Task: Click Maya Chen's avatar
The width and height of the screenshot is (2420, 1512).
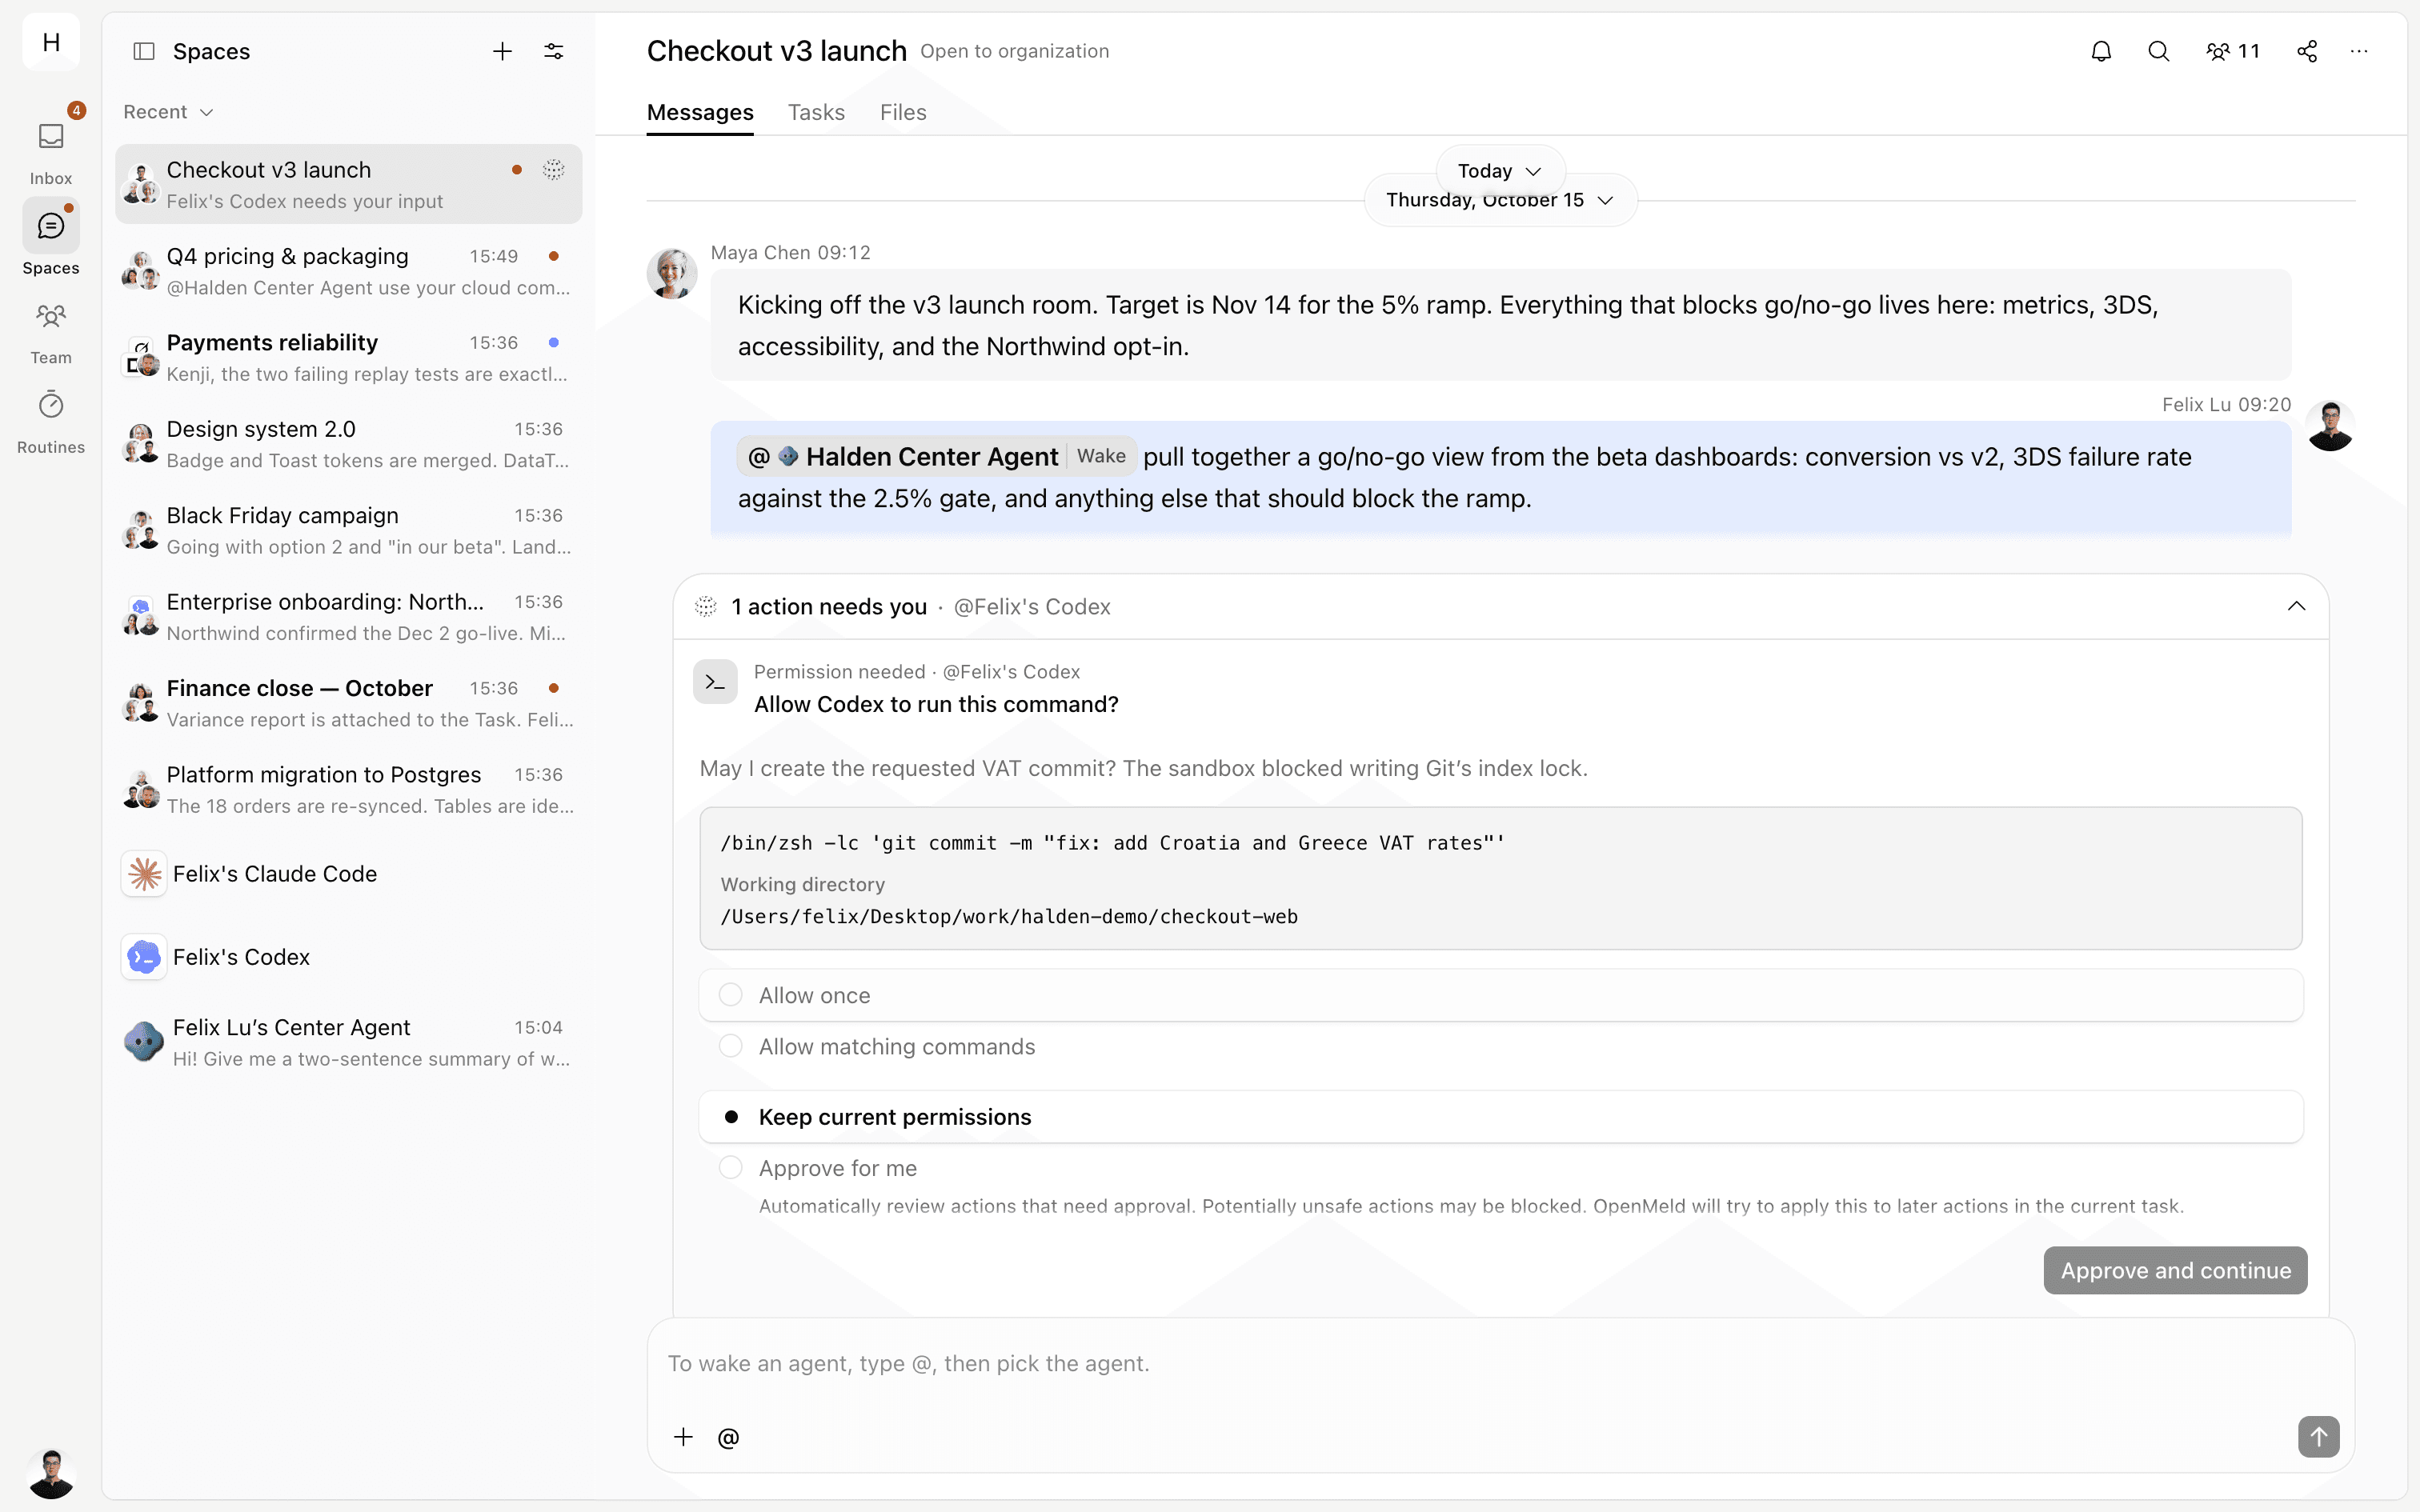Action: 672,273
